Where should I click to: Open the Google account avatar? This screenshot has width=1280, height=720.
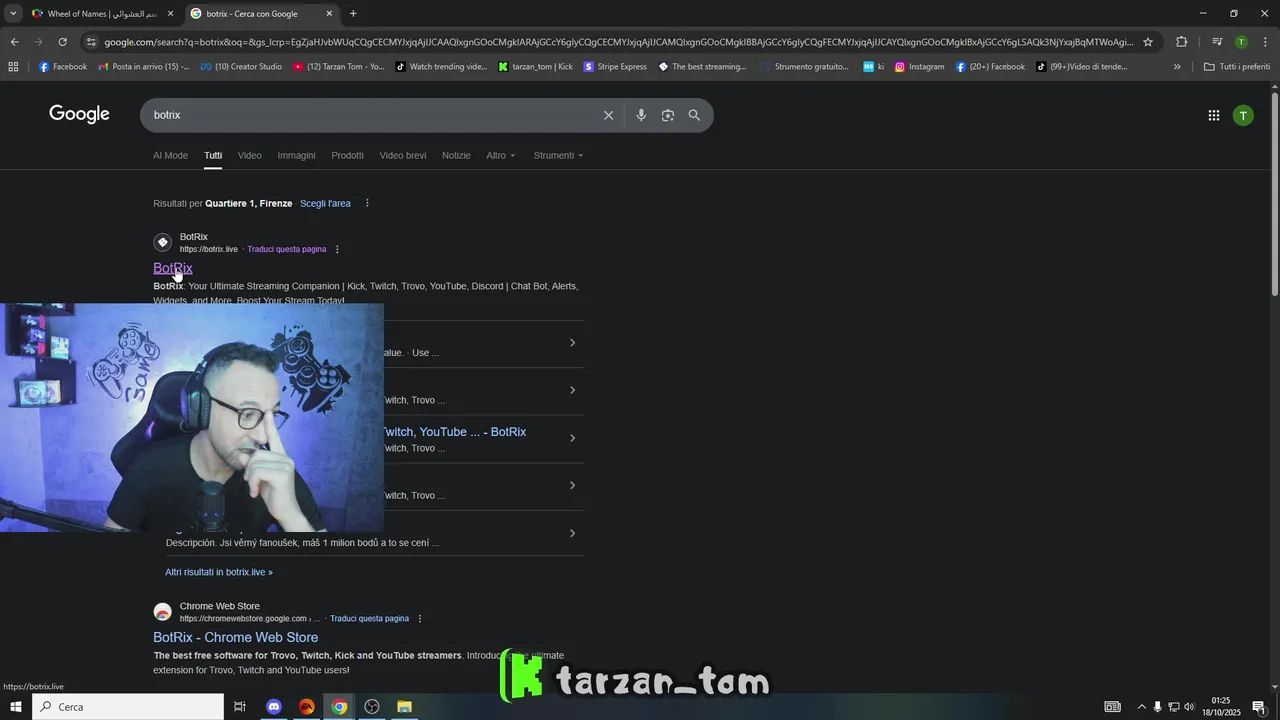pyautogui.click(x=1243, y=115)
